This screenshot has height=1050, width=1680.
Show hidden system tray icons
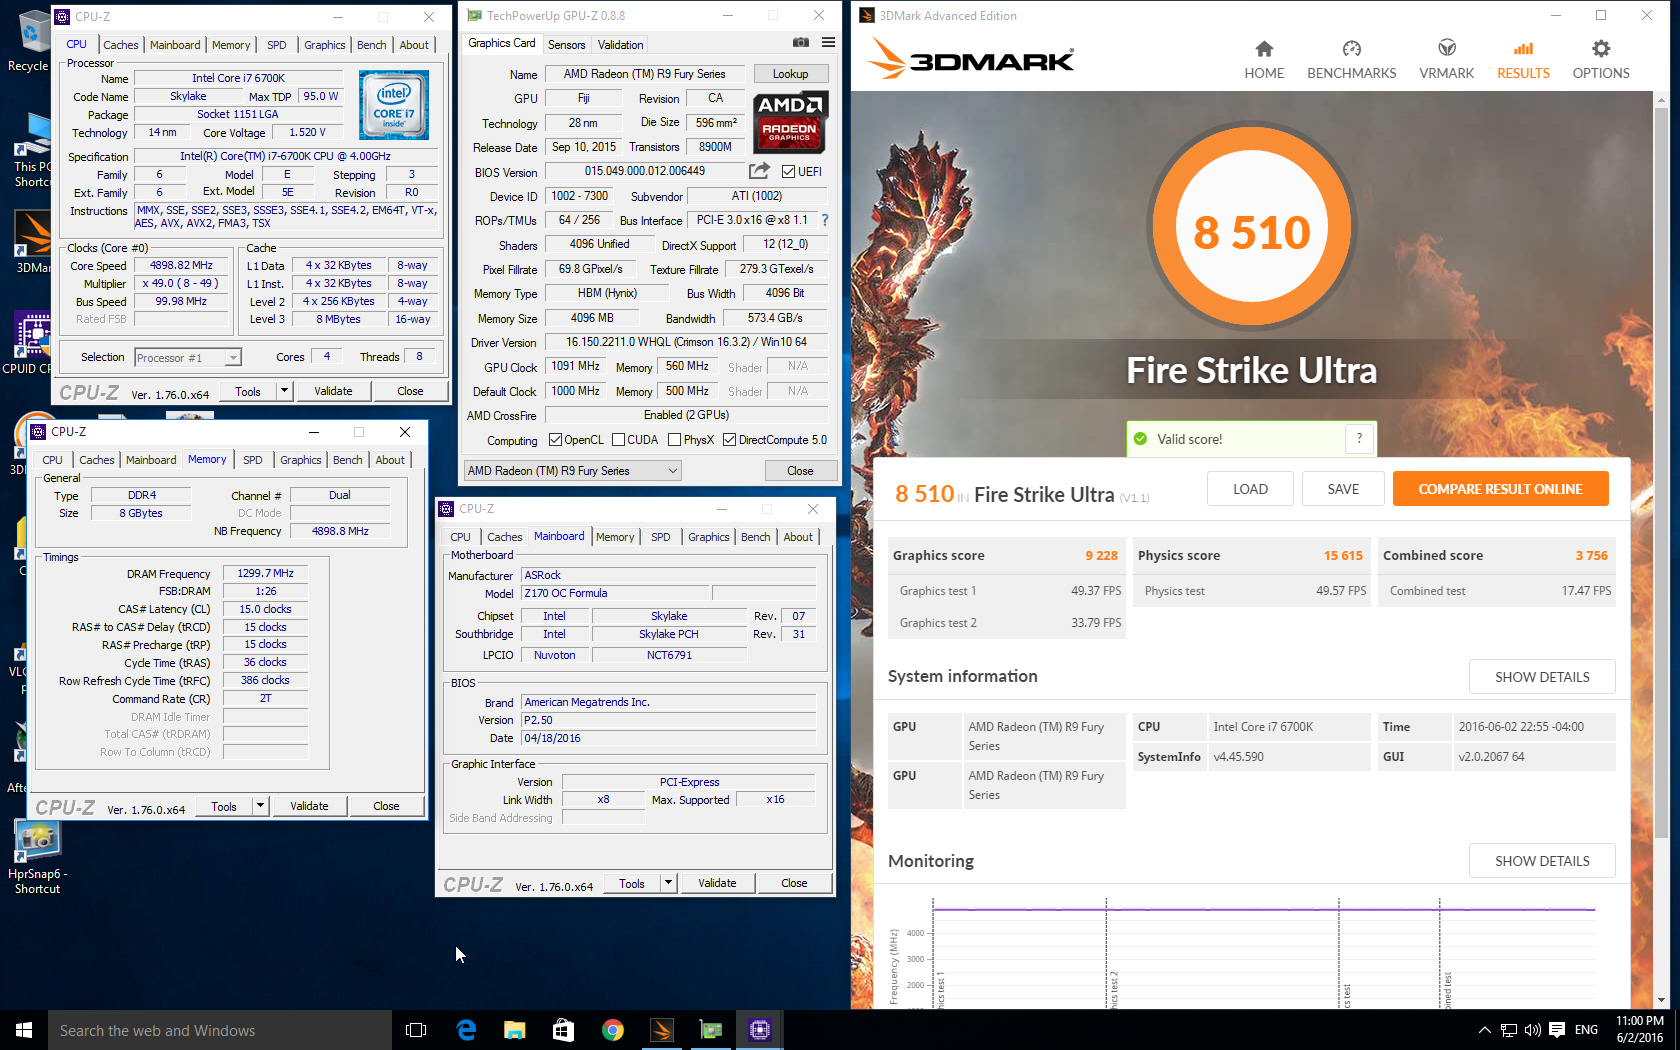(x=1485, y=1030)
